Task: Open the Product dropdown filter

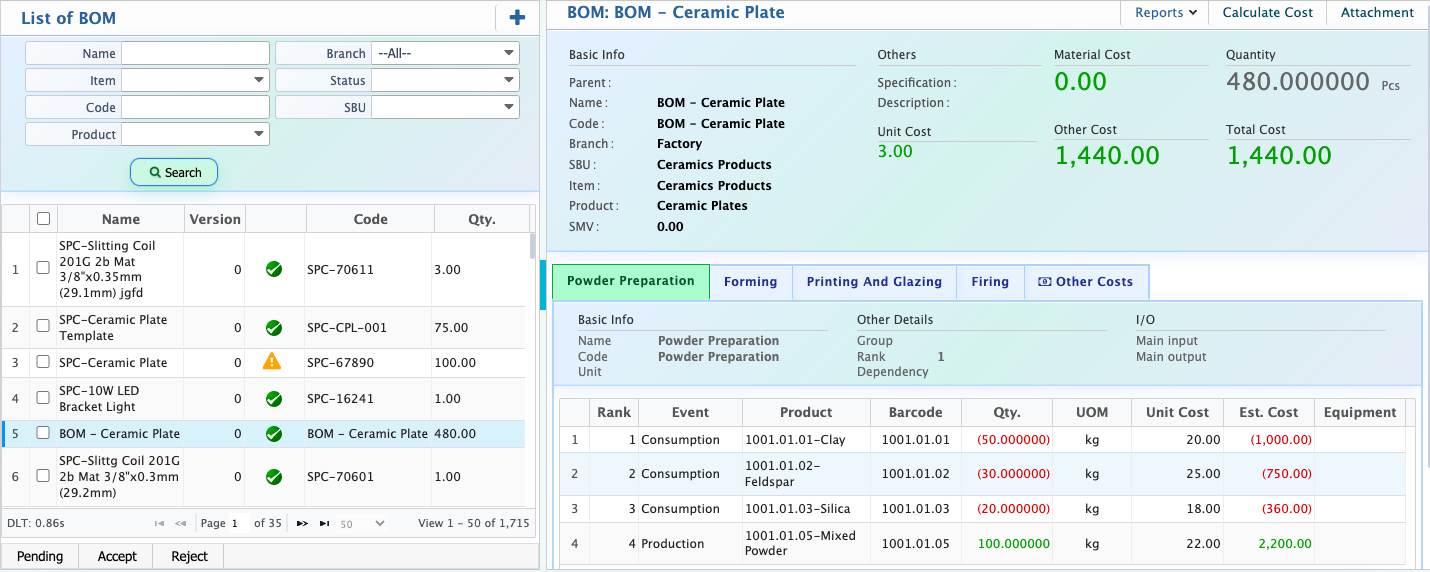Action: pos(195,134)
